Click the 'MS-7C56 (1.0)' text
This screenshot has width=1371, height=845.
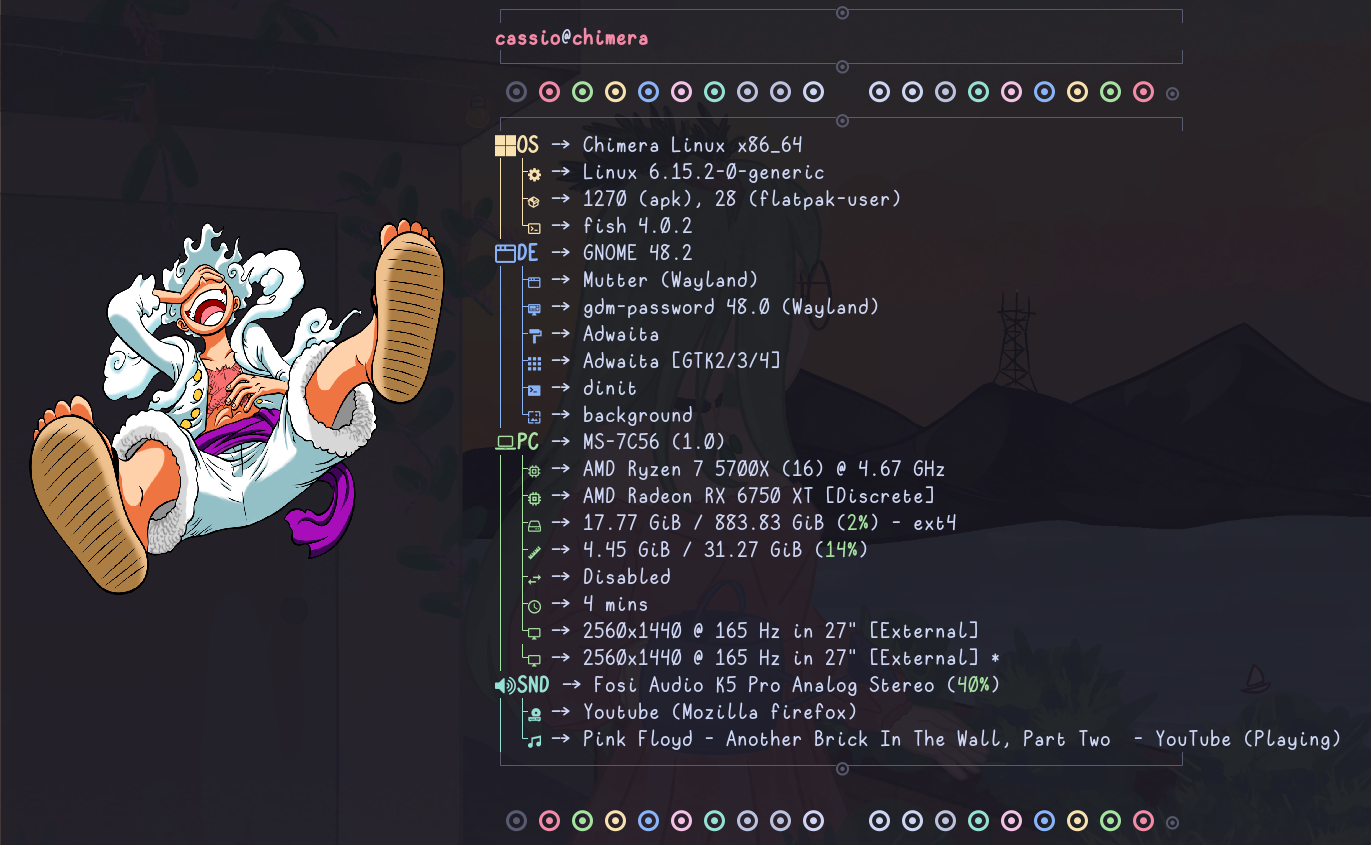[x=654, y=443]
